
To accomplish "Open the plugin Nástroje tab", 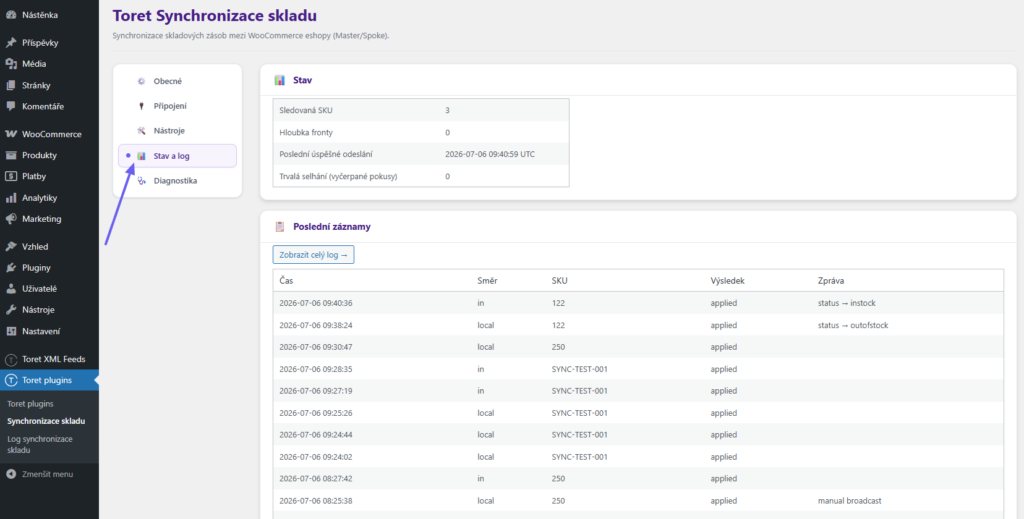I will (x=177, y=131).
